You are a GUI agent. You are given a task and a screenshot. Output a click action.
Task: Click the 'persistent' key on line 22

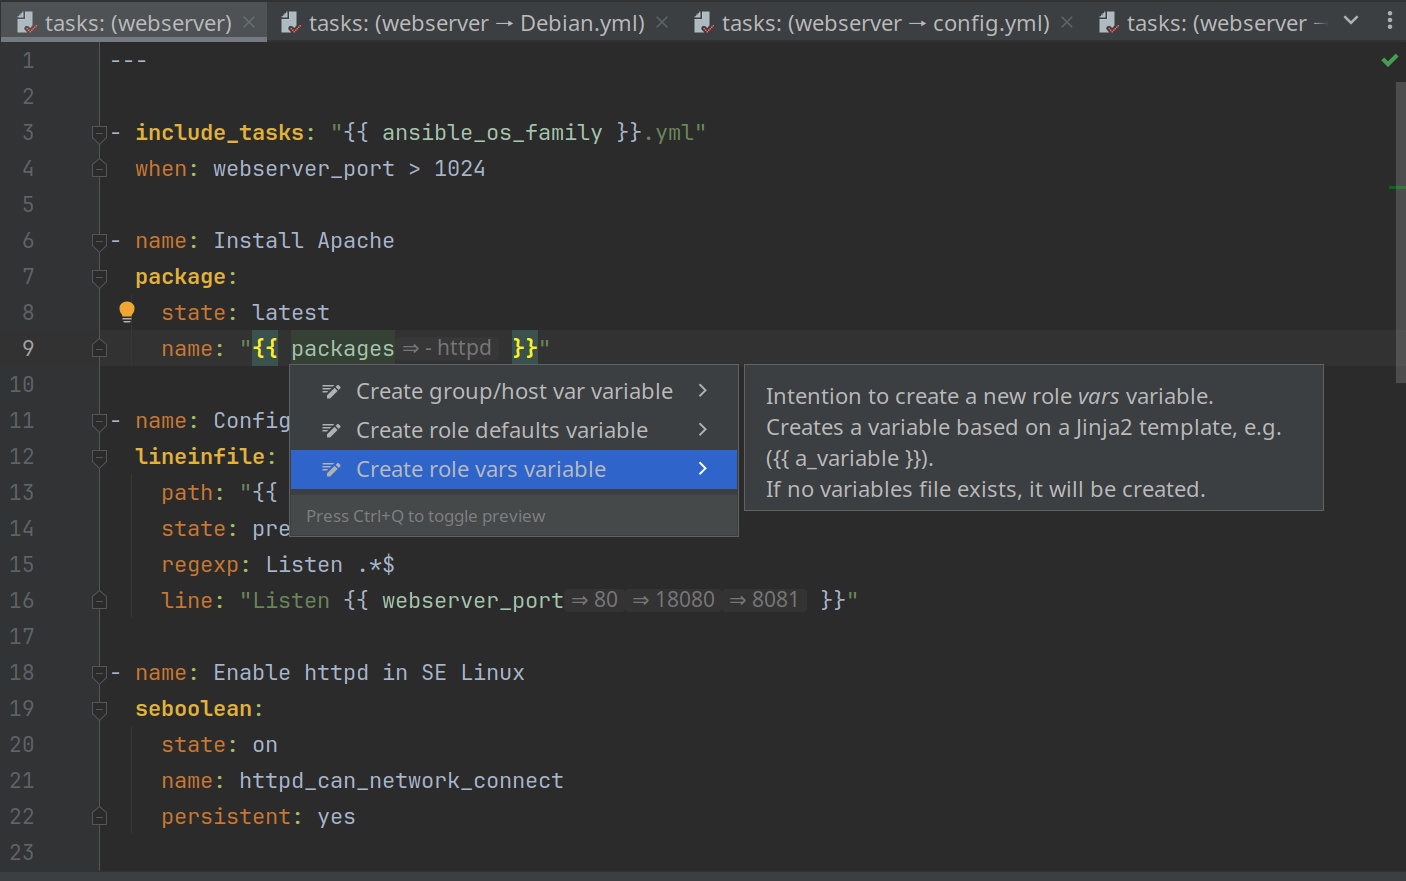[226, 816]
